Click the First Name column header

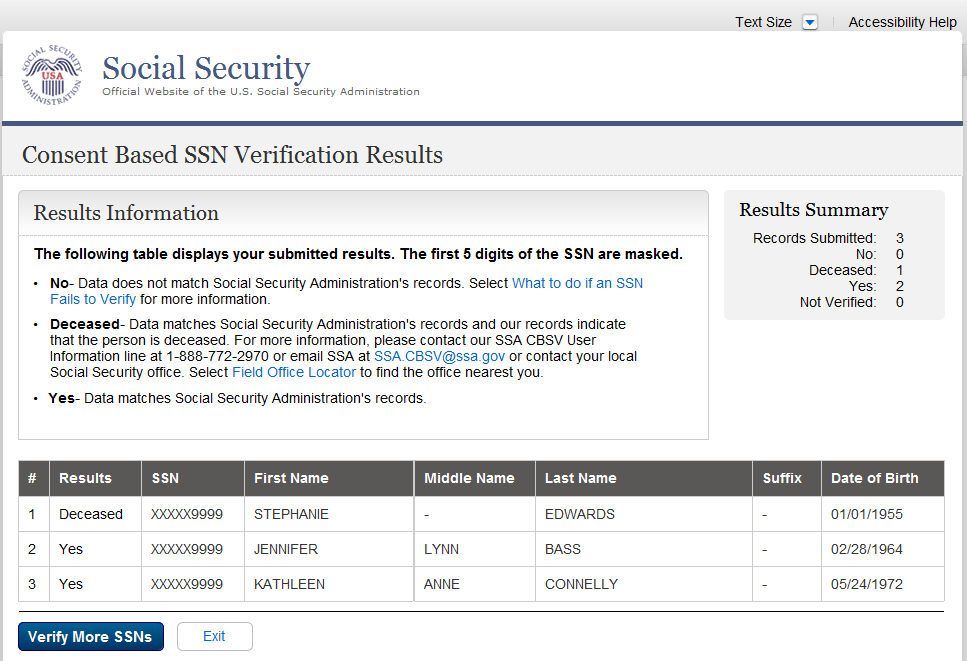click(x=291, y=478)
